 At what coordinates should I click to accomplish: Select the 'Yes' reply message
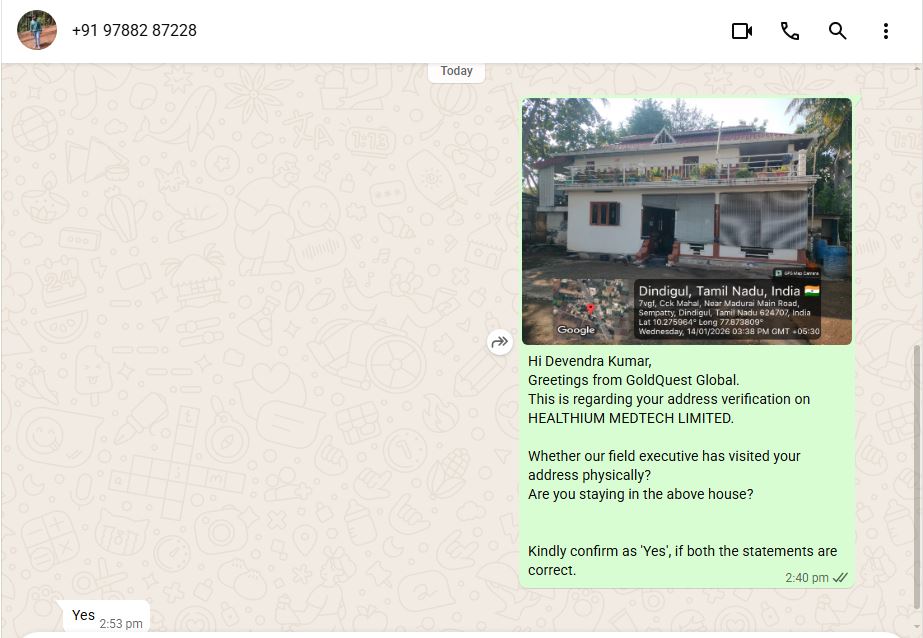point(107,617)
